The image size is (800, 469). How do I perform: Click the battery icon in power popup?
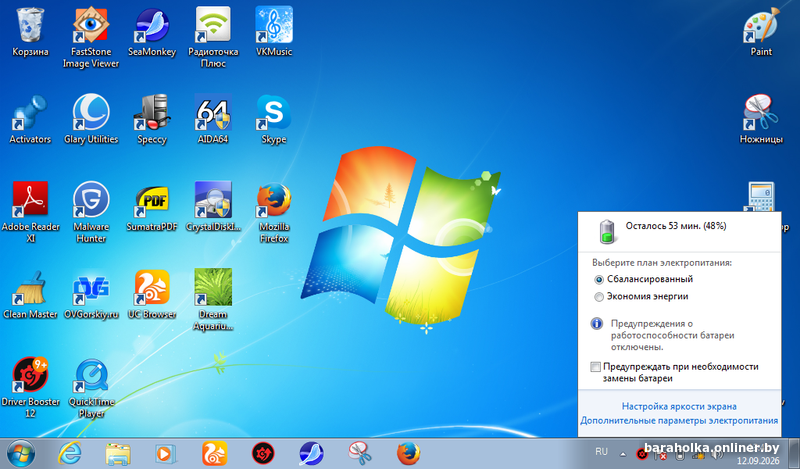tap(607, 231)
